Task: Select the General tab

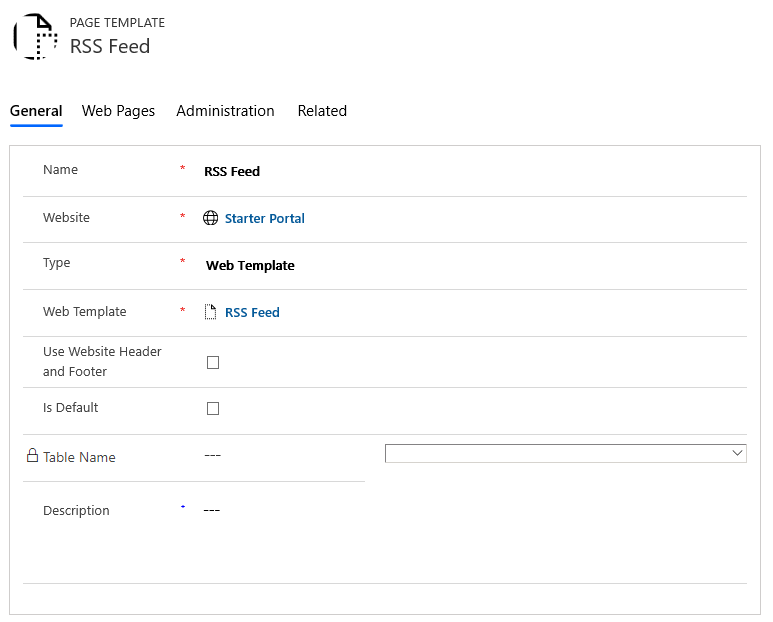Action: pyautogui.click(x=36, y=111)
